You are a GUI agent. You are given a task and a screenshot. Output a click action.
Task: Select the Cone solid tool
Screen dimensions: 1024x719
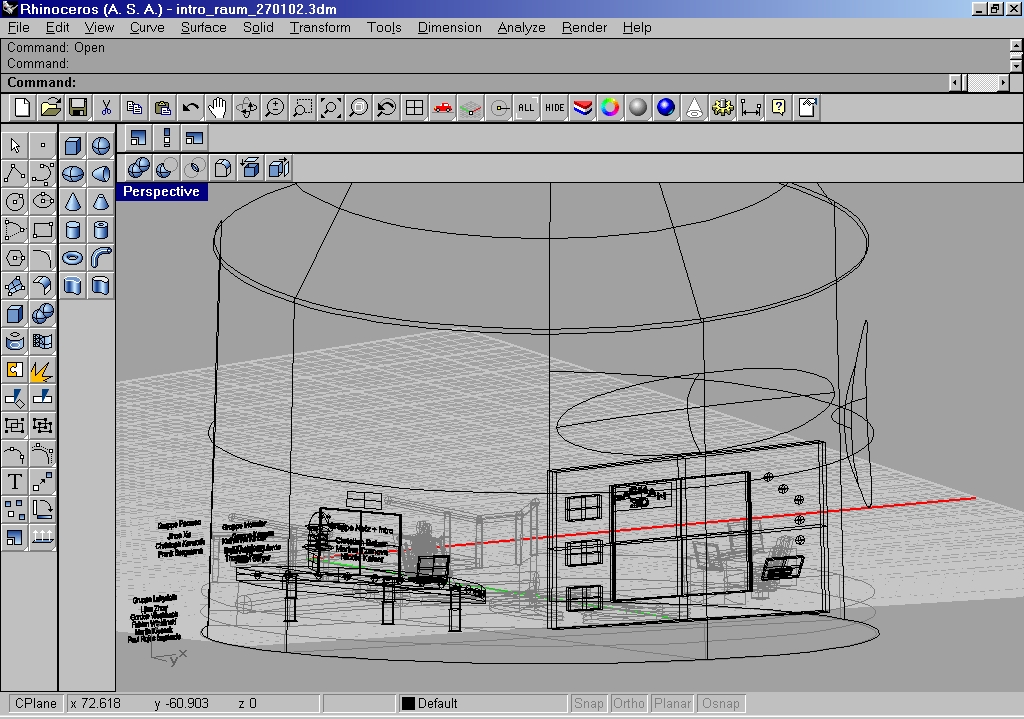(x=73, y=202)
